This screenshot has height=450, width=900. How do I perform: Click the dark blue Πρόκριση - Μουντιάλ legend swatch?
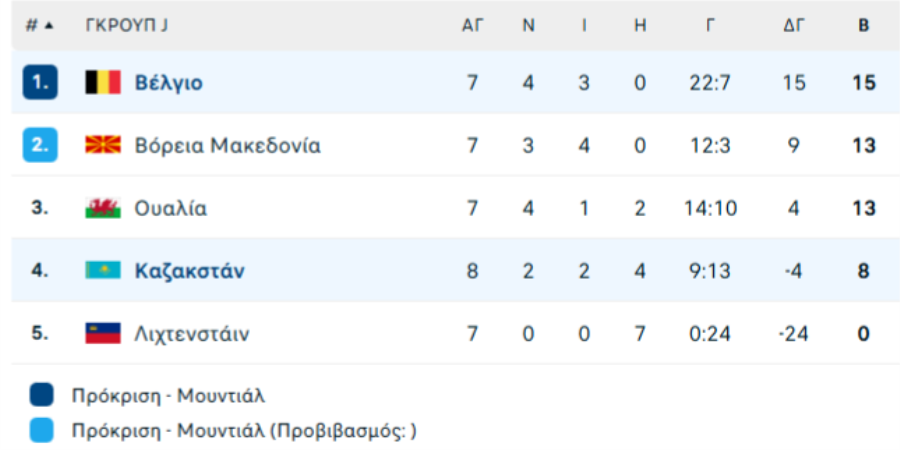pos(41,396)
